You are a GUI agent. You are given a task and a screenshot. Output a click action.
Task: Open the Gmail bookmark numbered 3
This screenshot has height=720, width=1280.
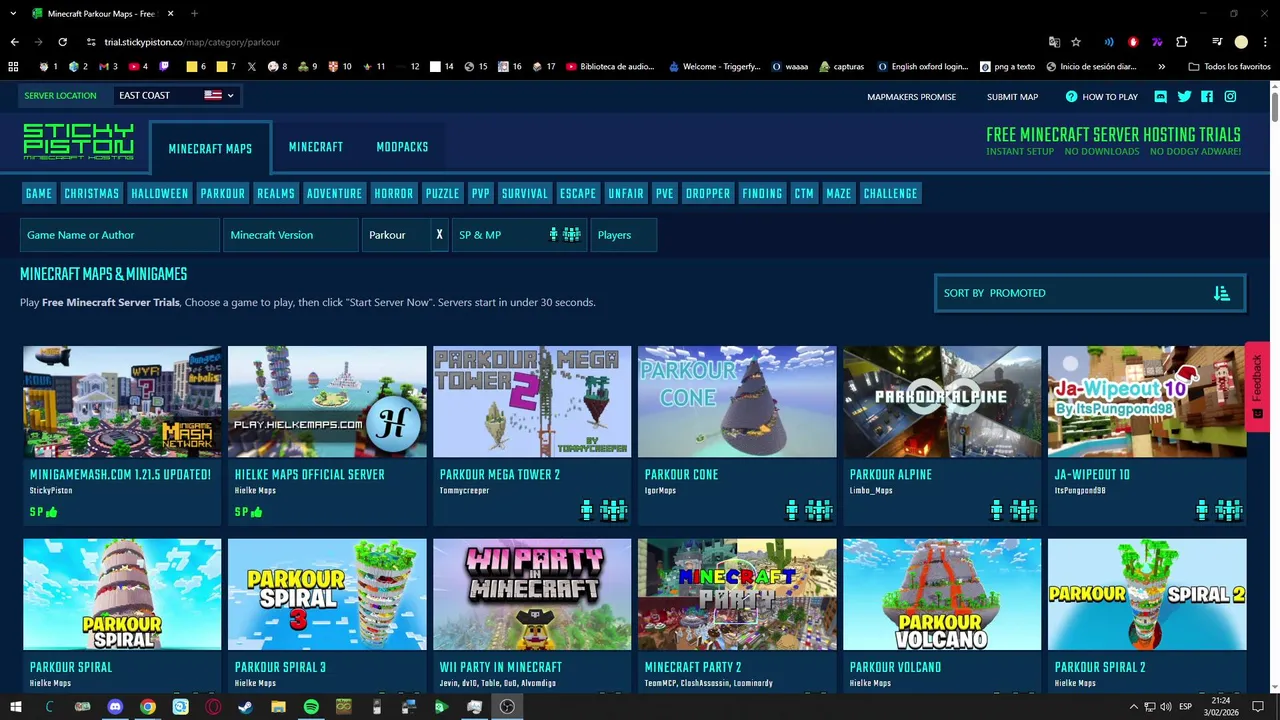tap(108, 67)
